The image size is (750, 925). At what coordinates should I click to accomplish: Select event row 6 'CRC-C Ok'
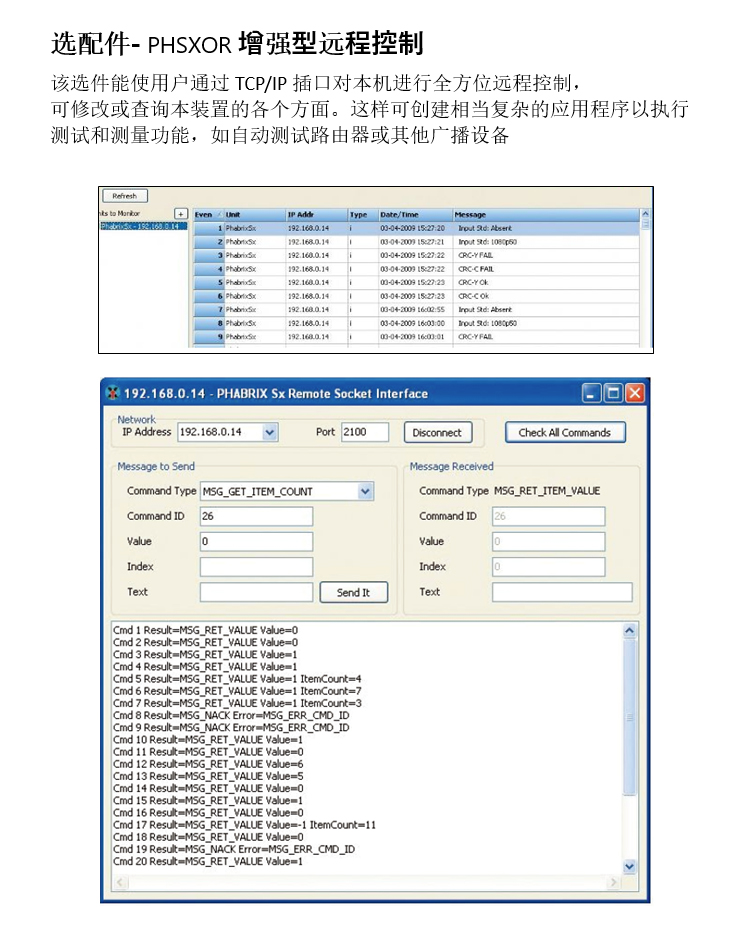coord(417,296)
